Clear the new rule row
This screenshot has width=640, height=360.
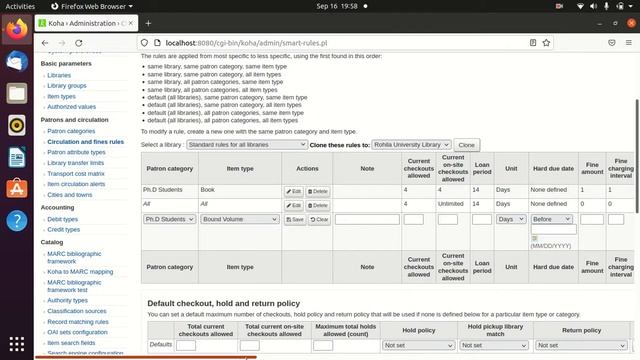[x=319, y=220]
